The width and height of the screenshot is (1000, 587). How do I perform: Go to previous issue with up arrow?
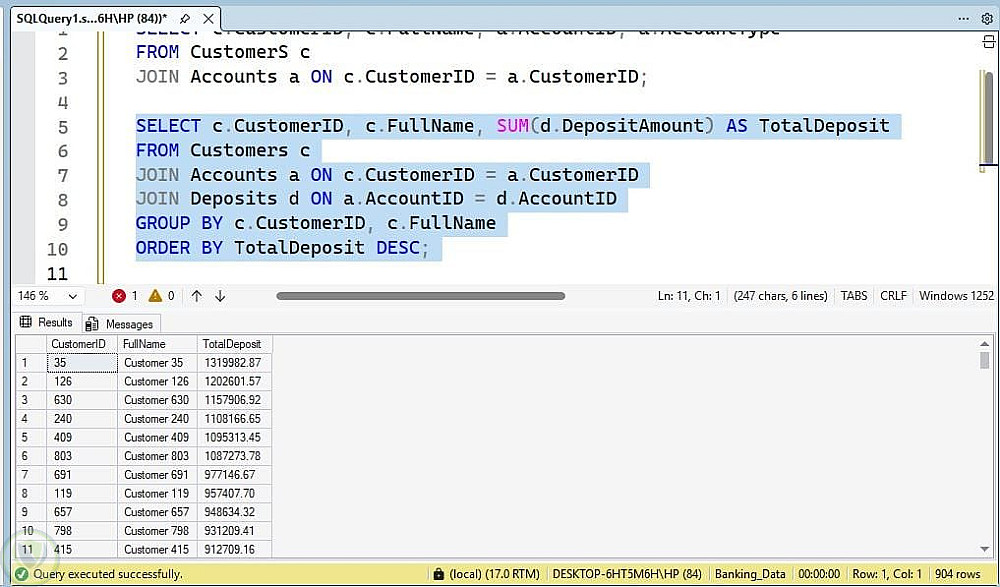coord(196,296)
